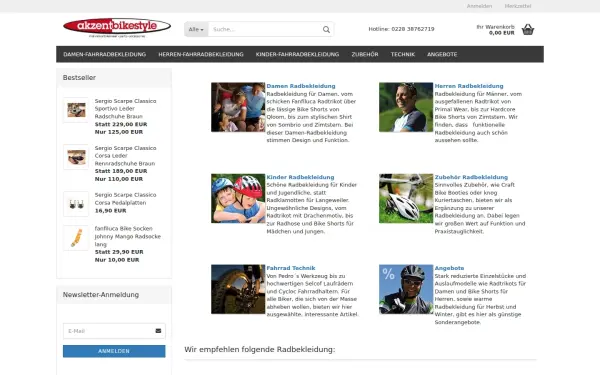Open the Herren Radbekleidung heading link
The width and height of the screenshot is (600, 375).
coord(469,86)
